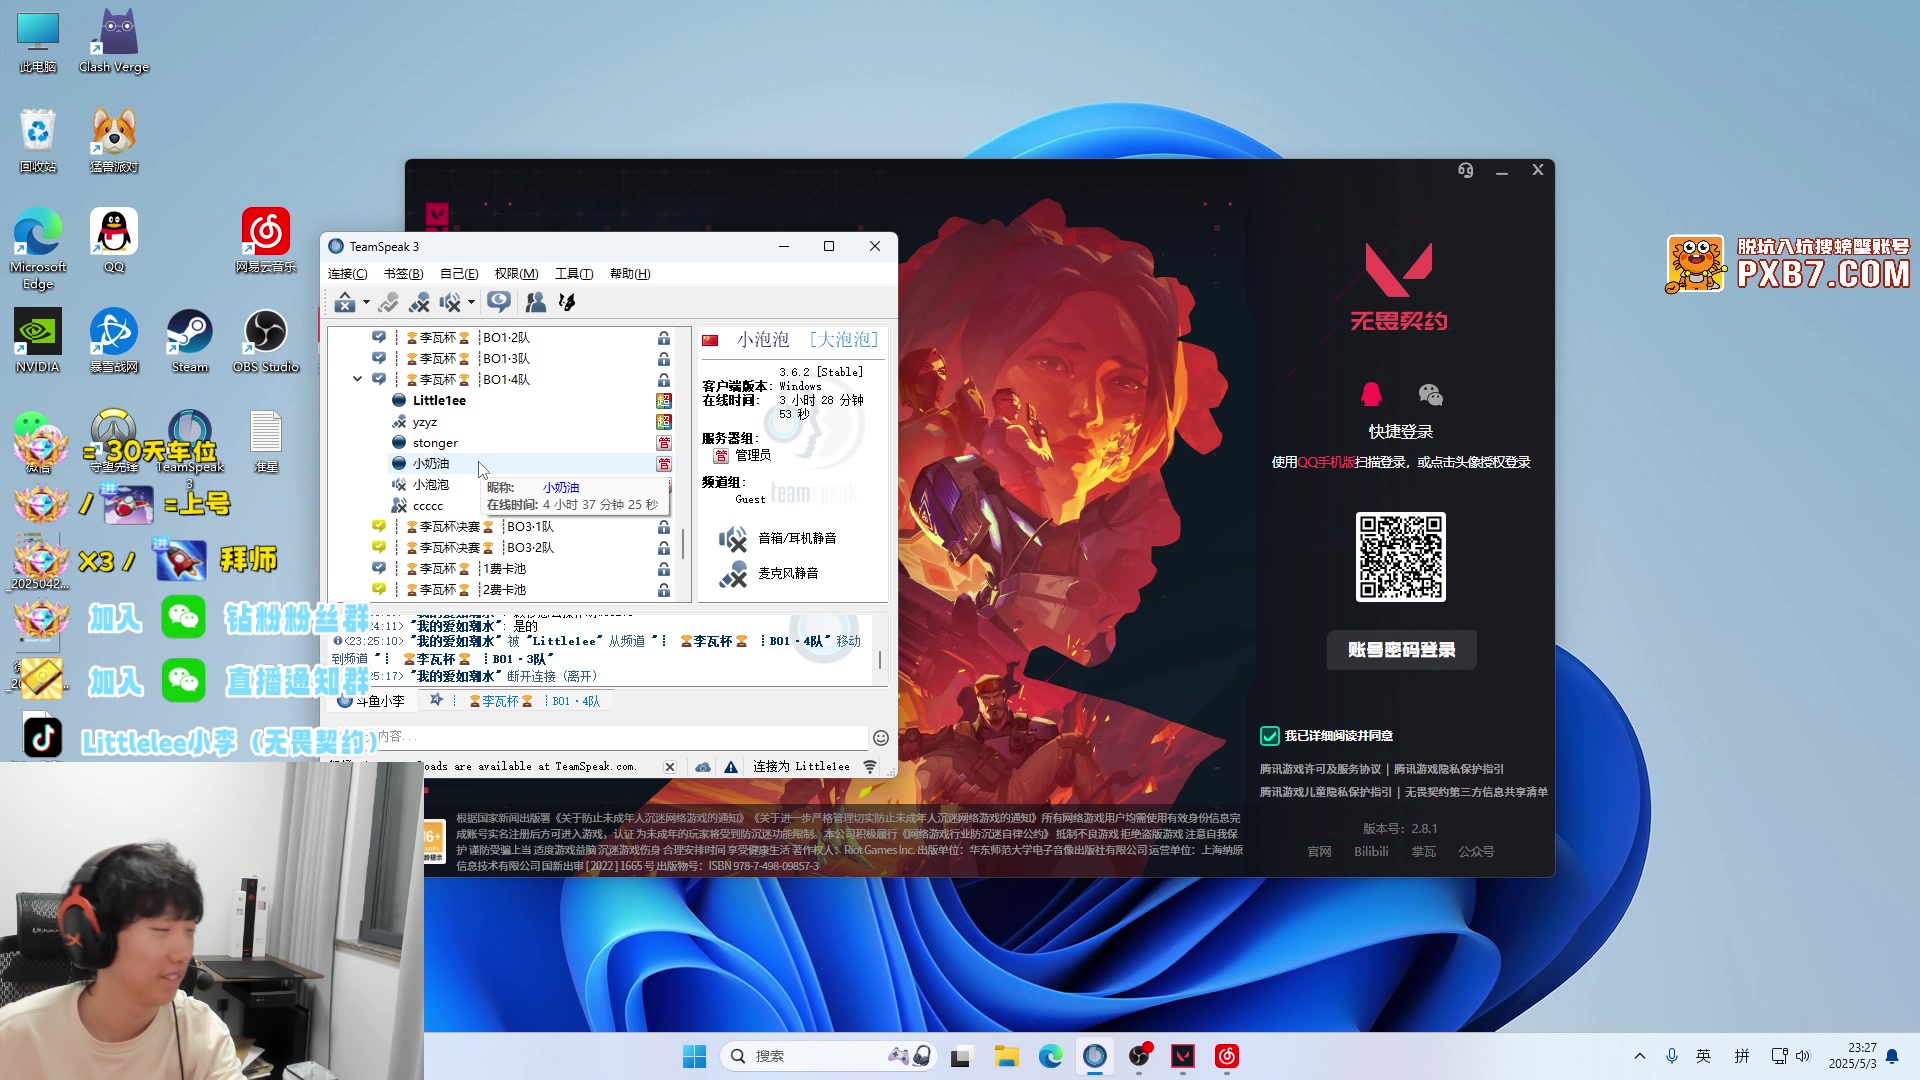Select user 小泡泡 in channel tree
This screenshot has width=1920, height=1080.
(430, 485)
